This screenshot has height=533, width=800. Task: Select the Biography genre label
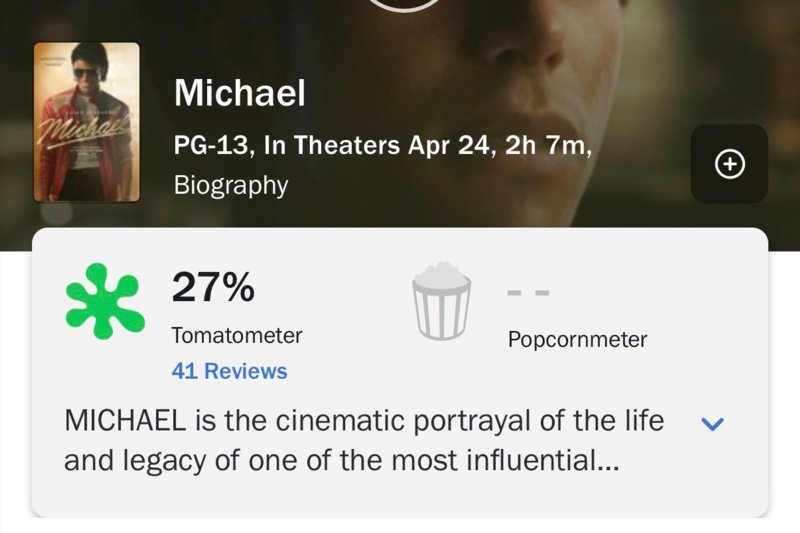(x=230, y=185)
